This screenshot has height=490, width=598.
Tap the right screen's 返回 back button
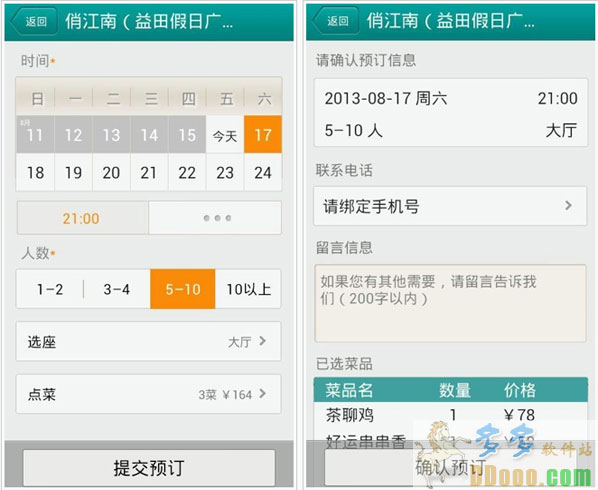[336, 21]
